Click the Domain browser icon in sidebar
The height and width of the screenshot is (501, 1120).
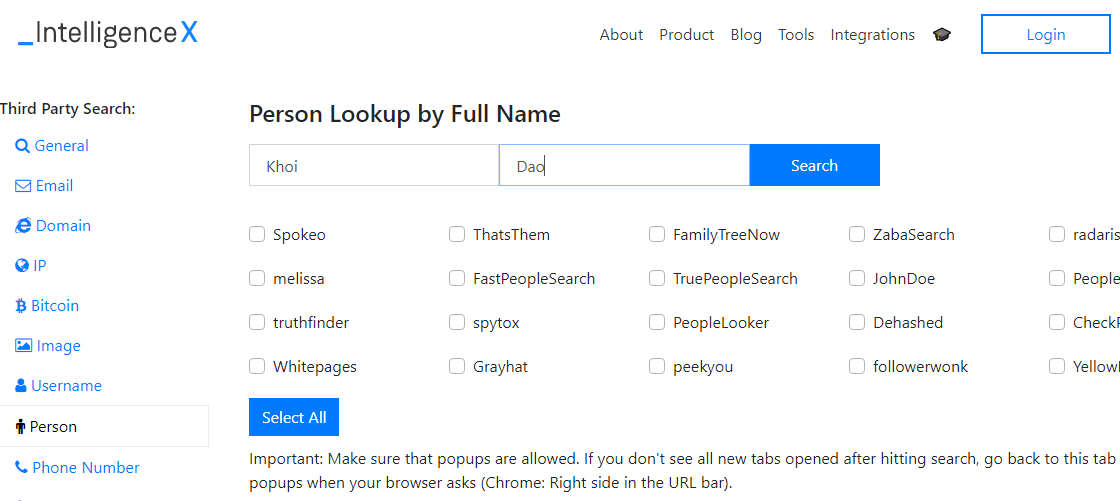coord(22,226)
